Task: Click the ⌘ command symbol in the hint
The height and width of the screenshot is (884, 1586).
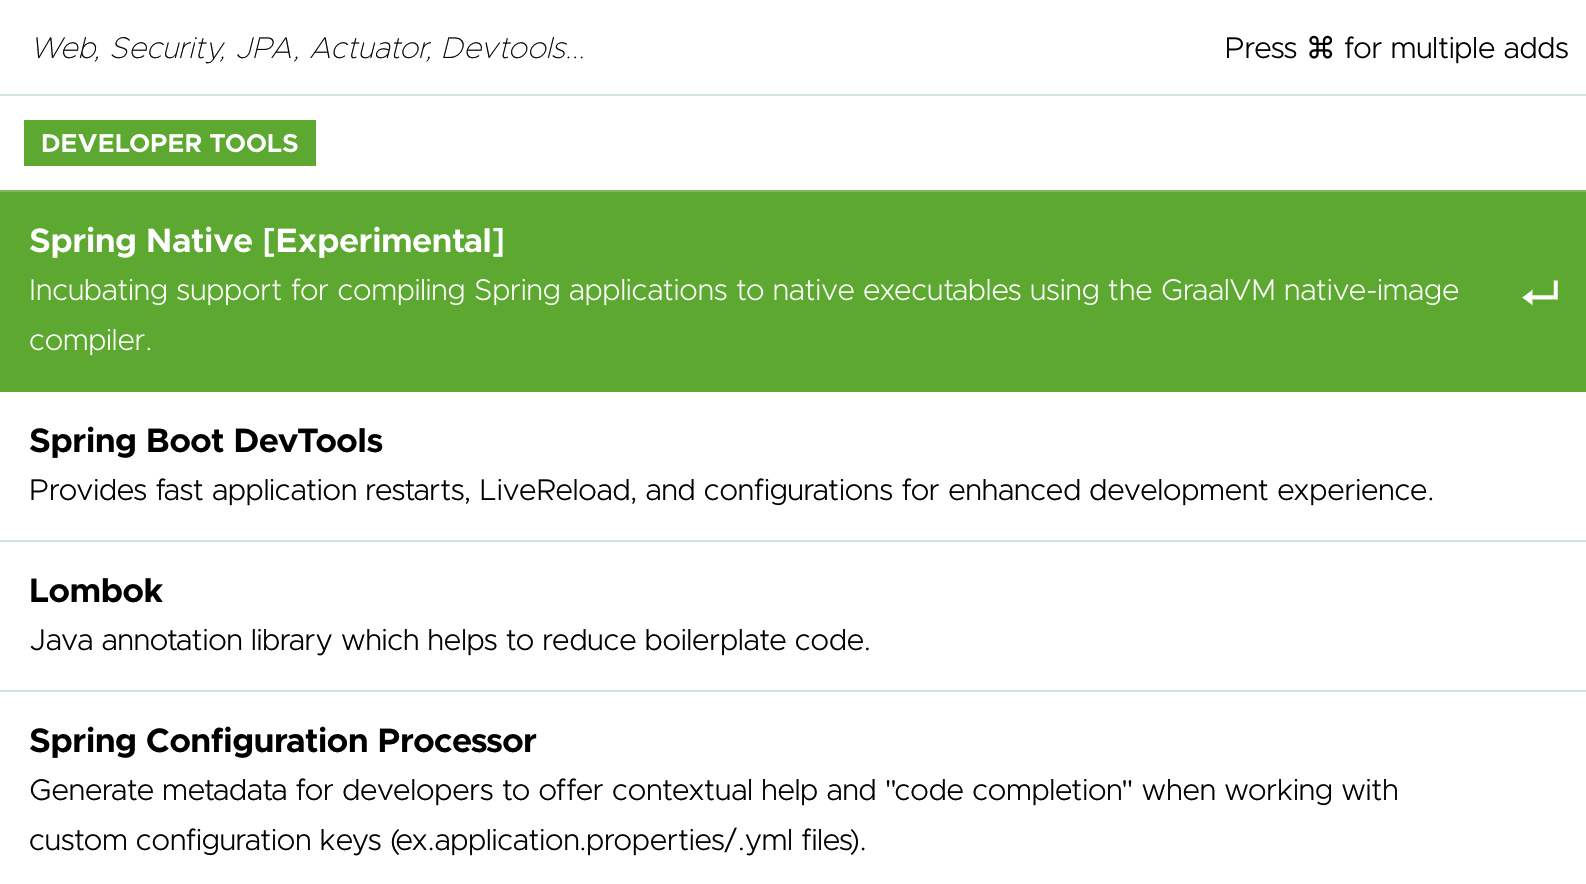Action: [x=1320, y=48]
